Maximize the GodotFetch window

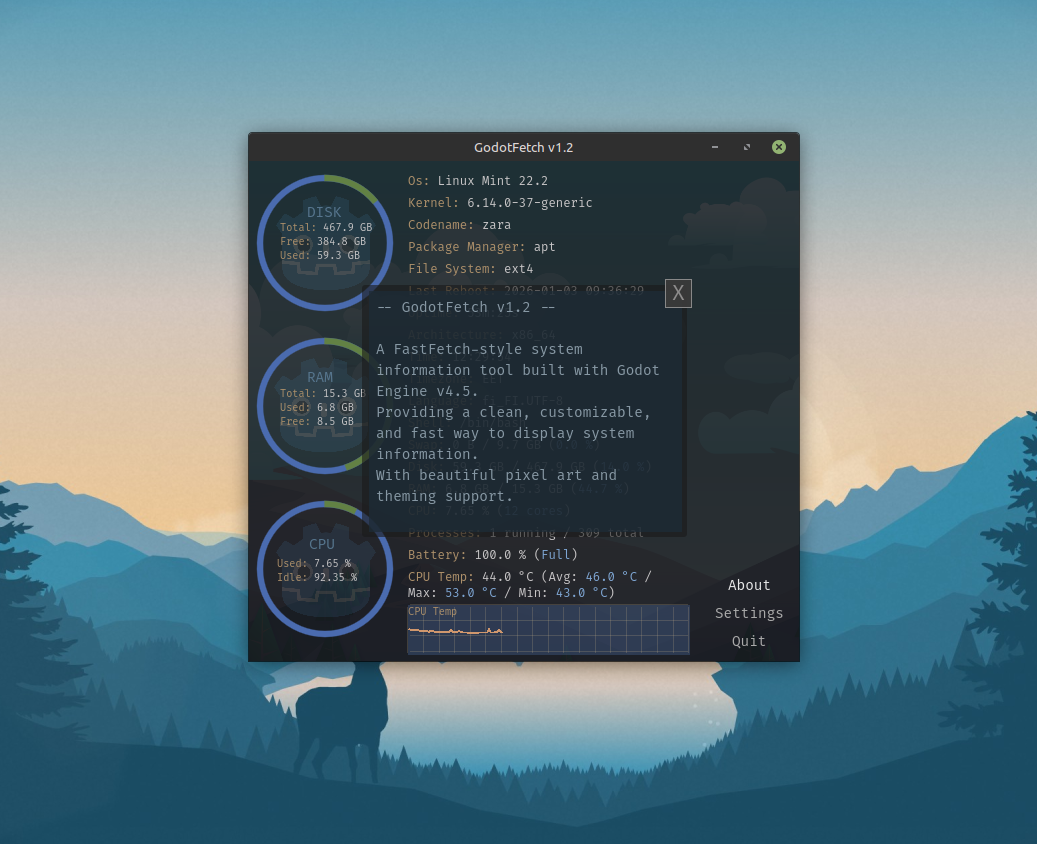point(747,147)
